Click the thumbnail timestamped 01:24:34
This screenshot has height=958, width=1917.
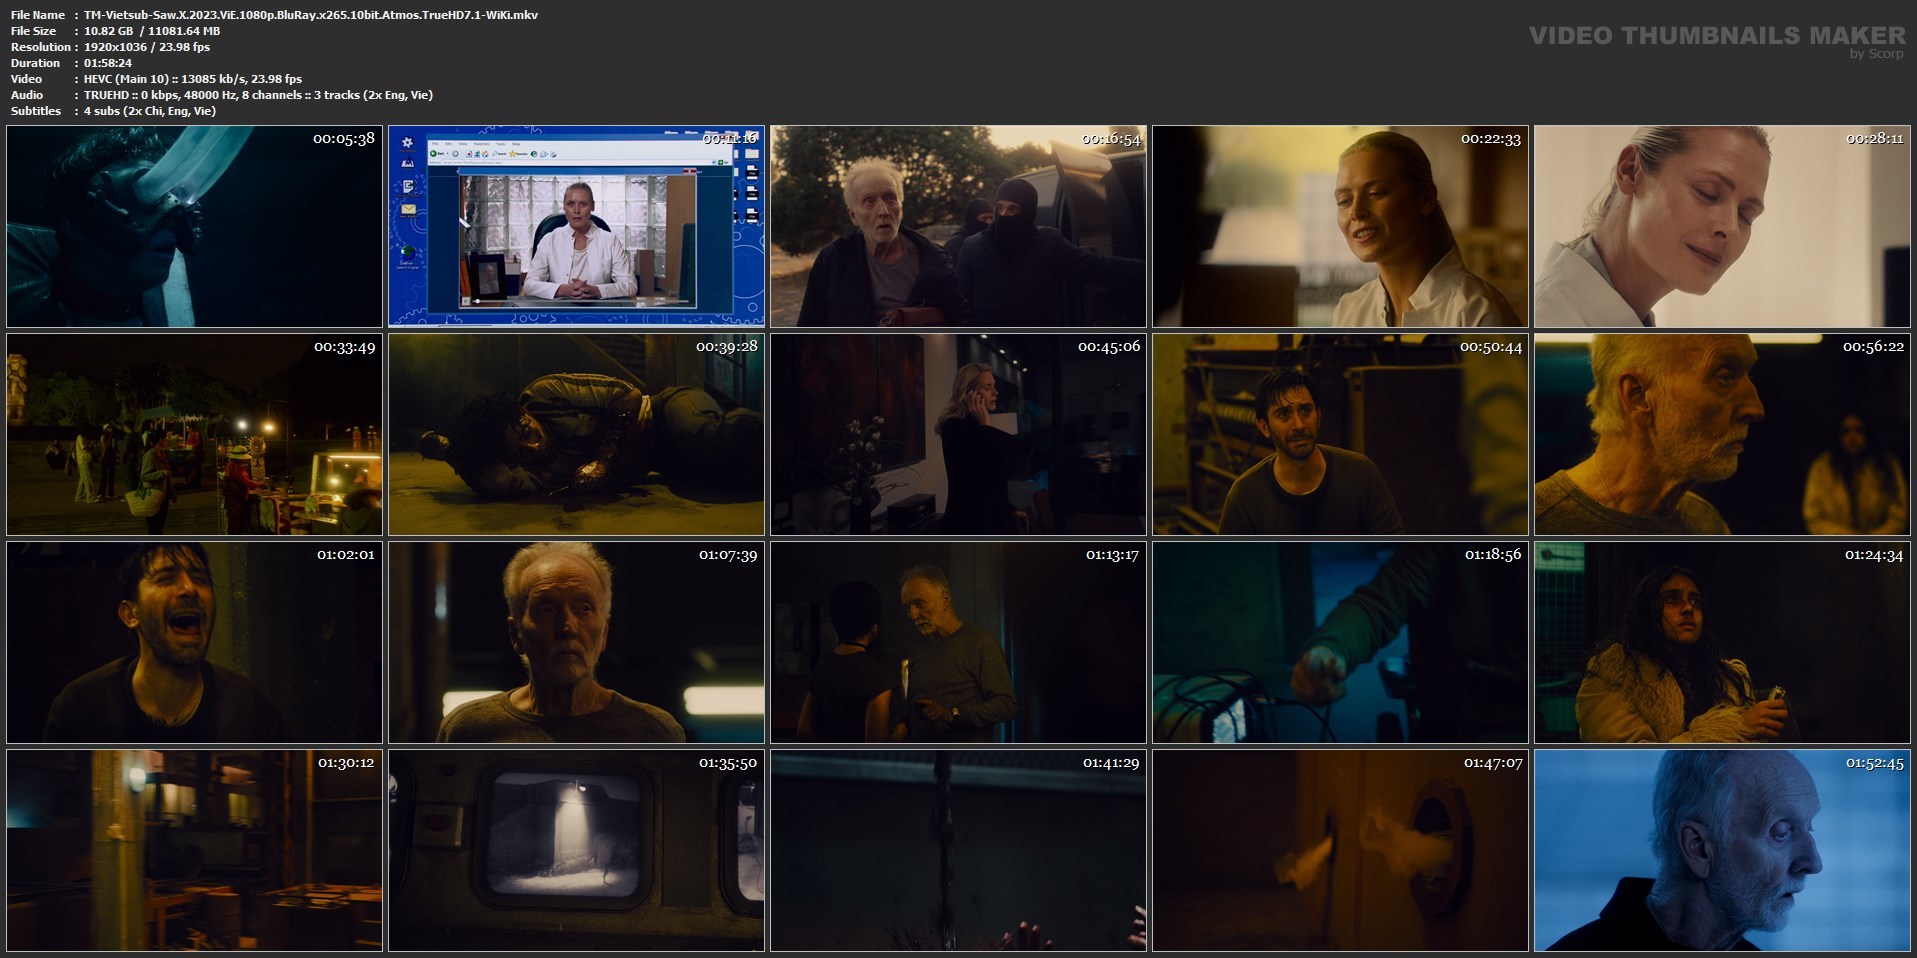[x=1722, y=642]
